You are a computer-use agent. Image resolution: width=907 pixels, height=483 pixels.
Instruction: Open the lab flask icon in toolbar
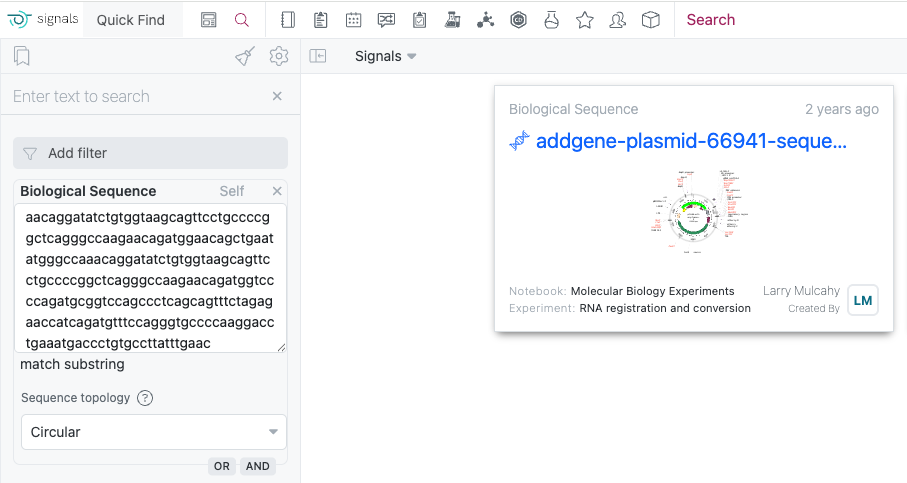[x=552, y=20]
